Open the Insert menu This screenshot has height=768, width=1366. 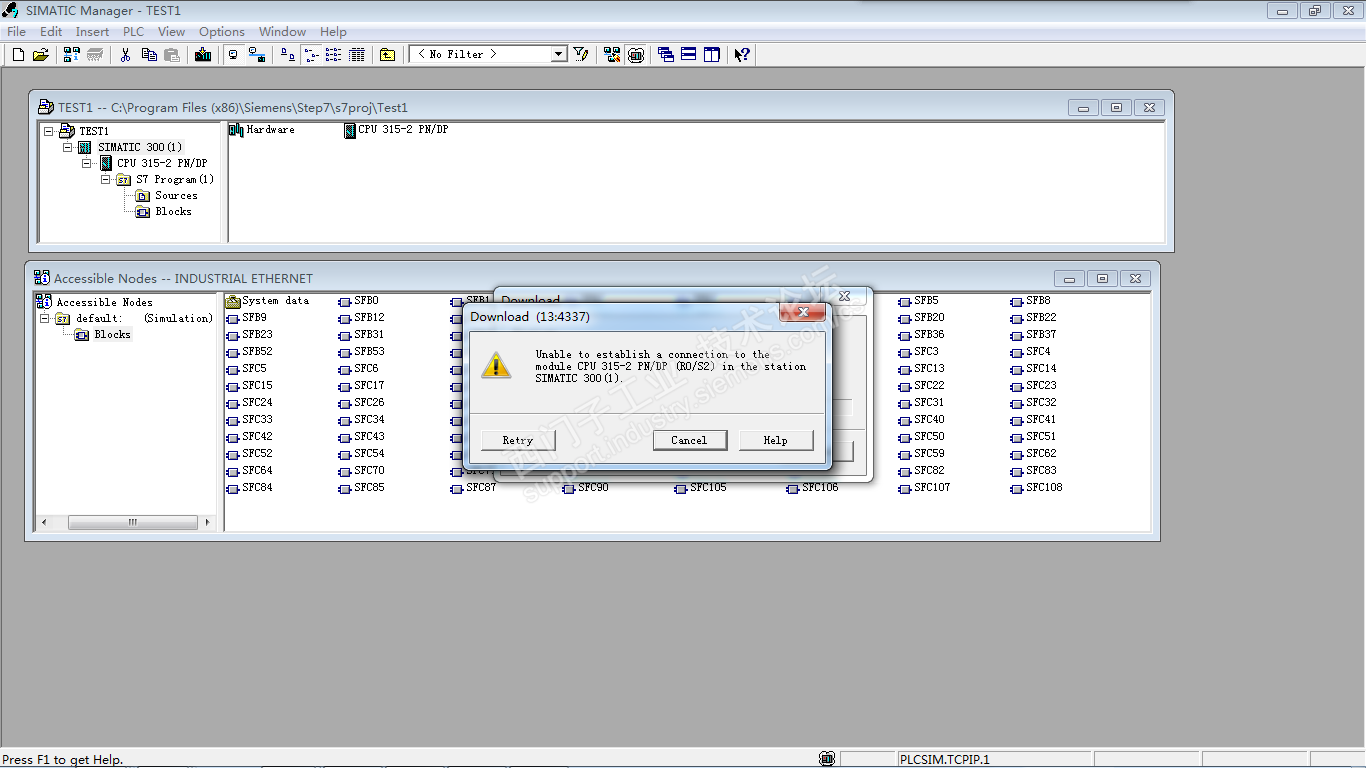(x=93, y=32)
